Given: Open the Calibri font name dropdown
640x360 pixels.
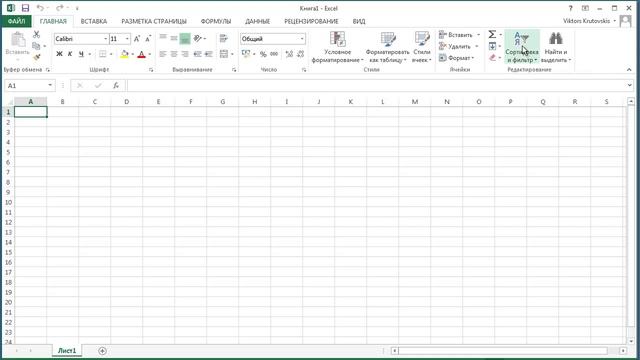Looking at the screenshot, I should coord(105,39).
